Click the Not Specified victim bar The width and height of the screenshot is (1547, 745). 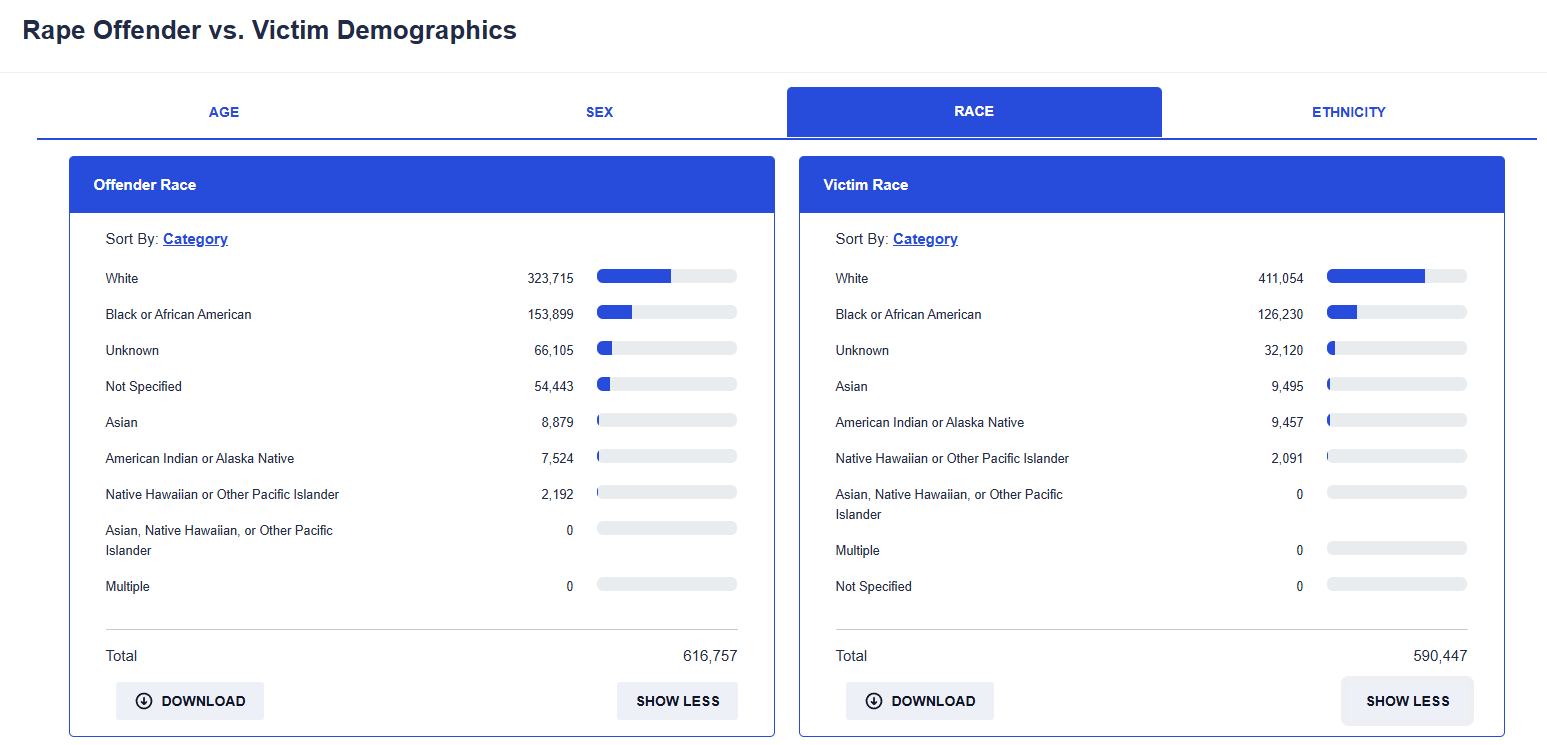[1397, 584]
